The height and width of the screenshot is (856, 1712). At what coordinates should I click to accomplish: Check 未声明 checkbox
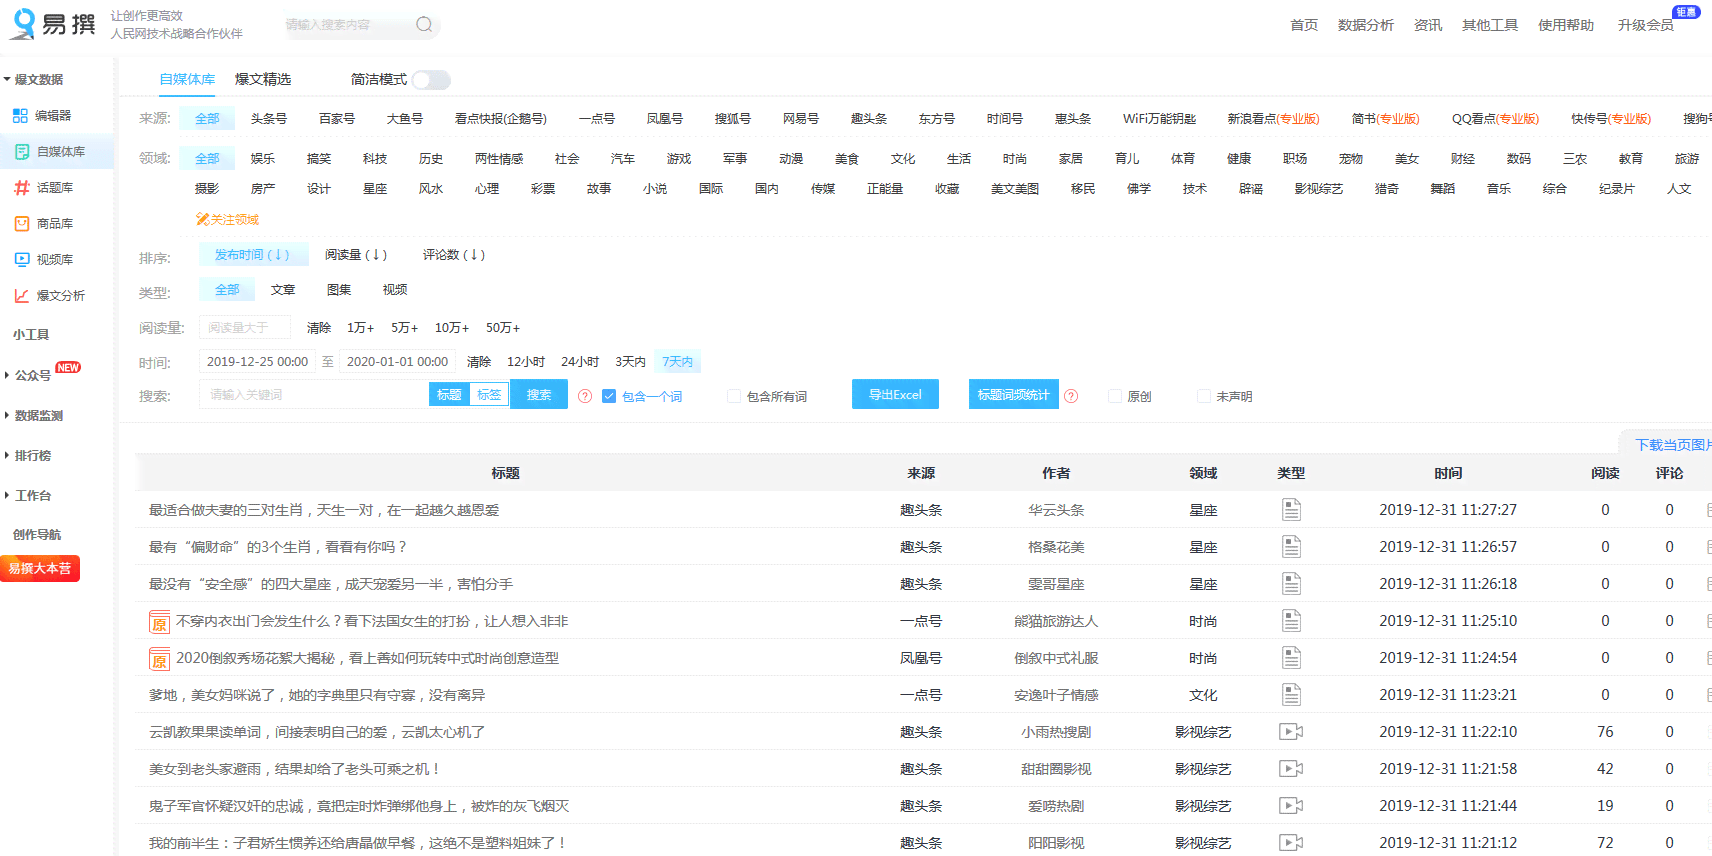click(1203, 396)
